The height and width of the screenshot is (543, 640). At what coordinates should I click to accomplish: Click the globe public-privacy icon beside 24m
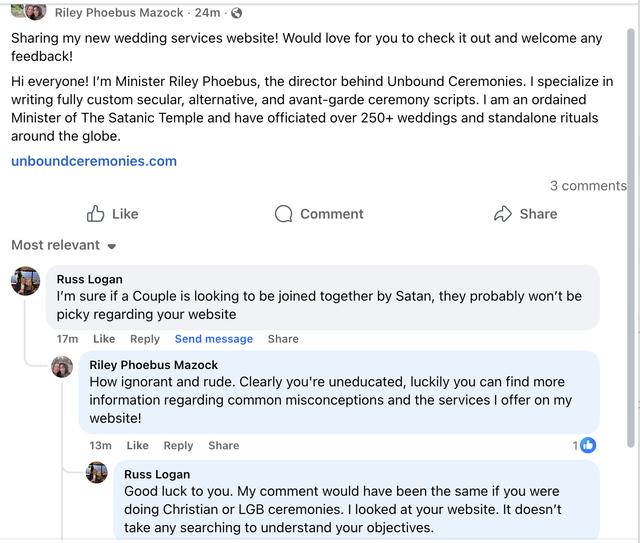236,13
